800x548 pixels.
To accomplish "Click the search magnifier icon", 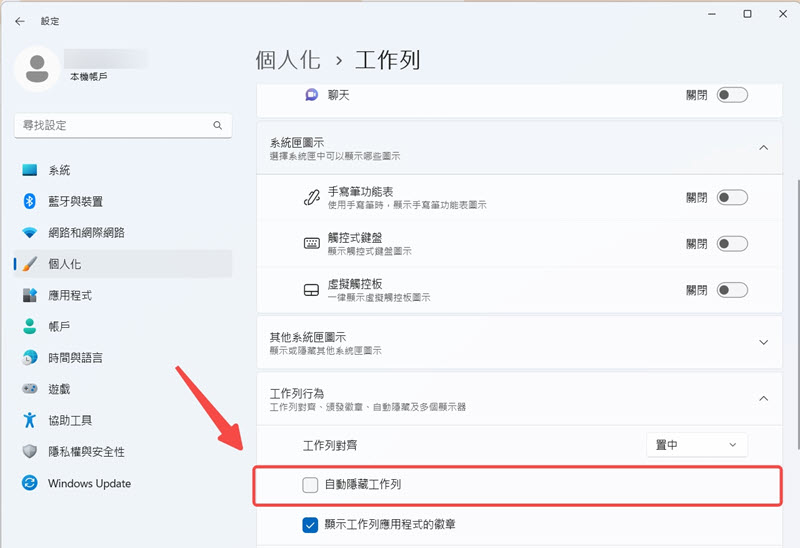I will [x=218, y=125].
